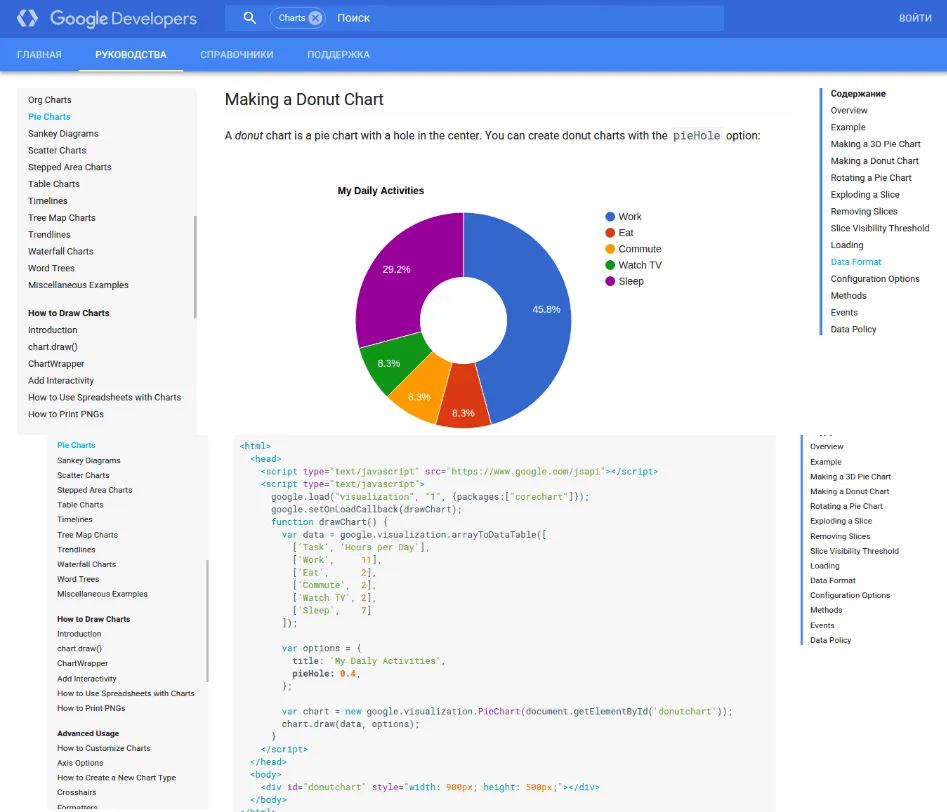
Task: Select the Commute legend label
Action: coord(640,249)
